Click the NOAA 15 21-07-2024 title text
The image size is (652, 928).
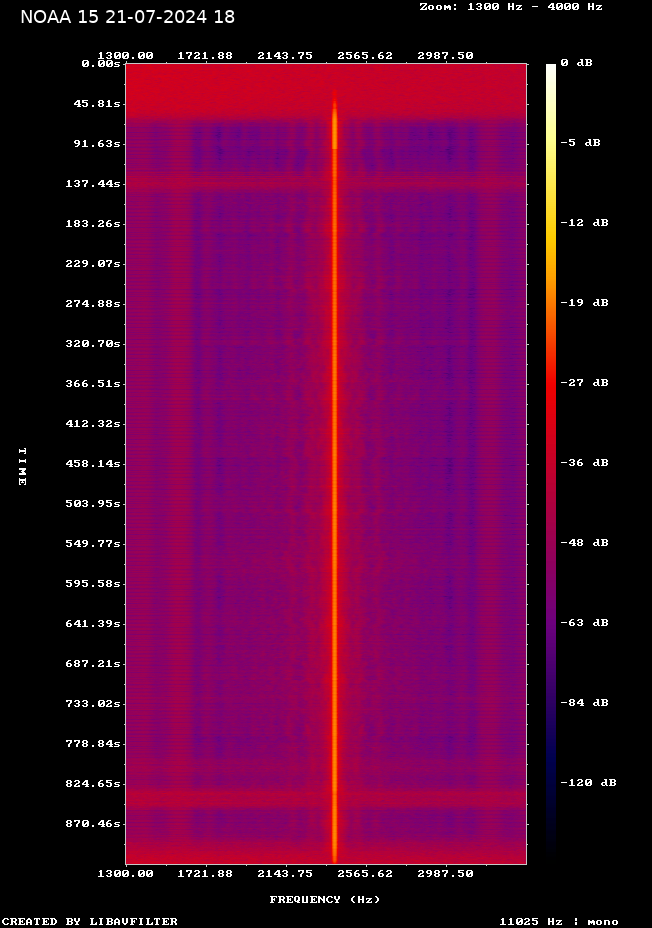pyautogui.click(x=128, y=17)
